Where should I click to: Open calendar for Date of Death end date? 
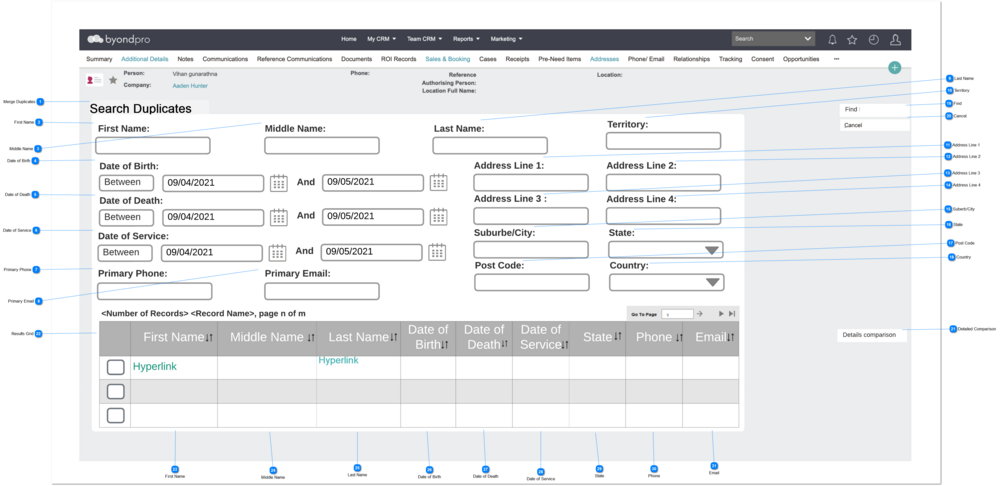click(438, 216)
